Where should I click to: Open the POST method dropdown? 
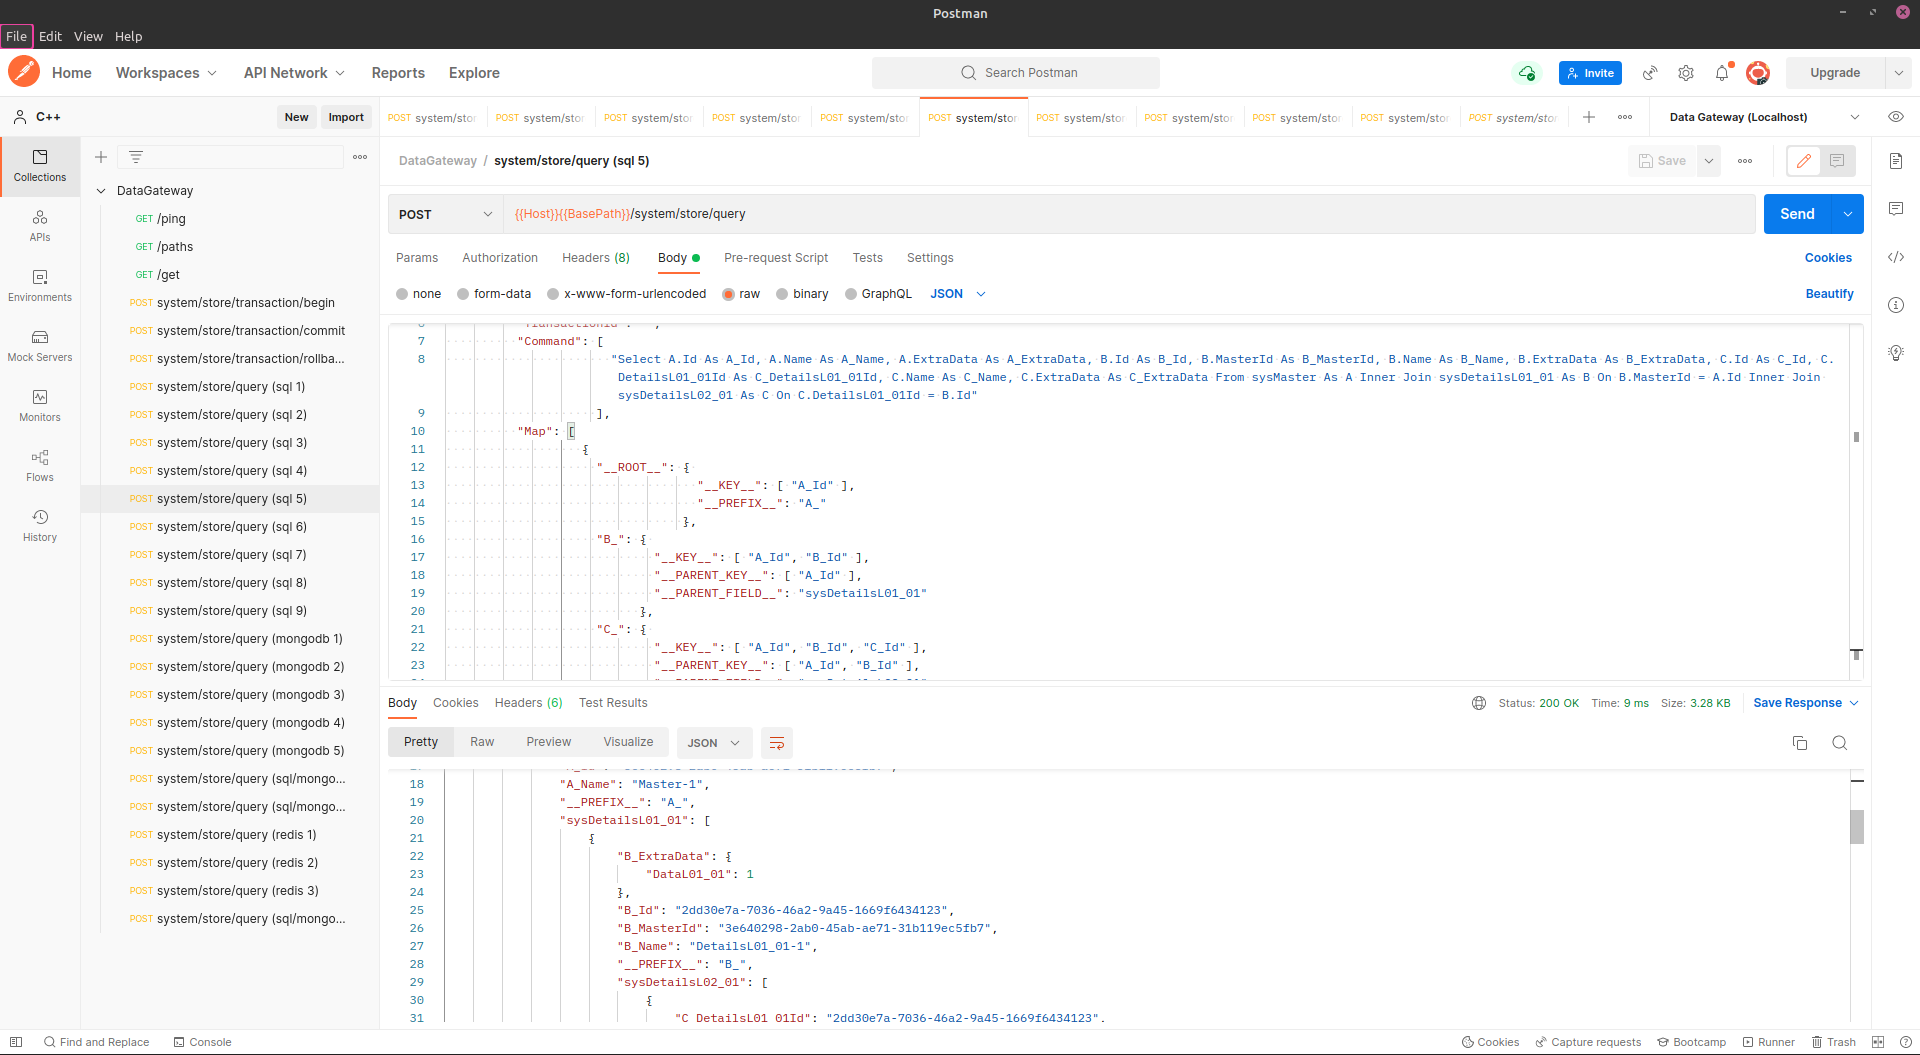[445, 214]
